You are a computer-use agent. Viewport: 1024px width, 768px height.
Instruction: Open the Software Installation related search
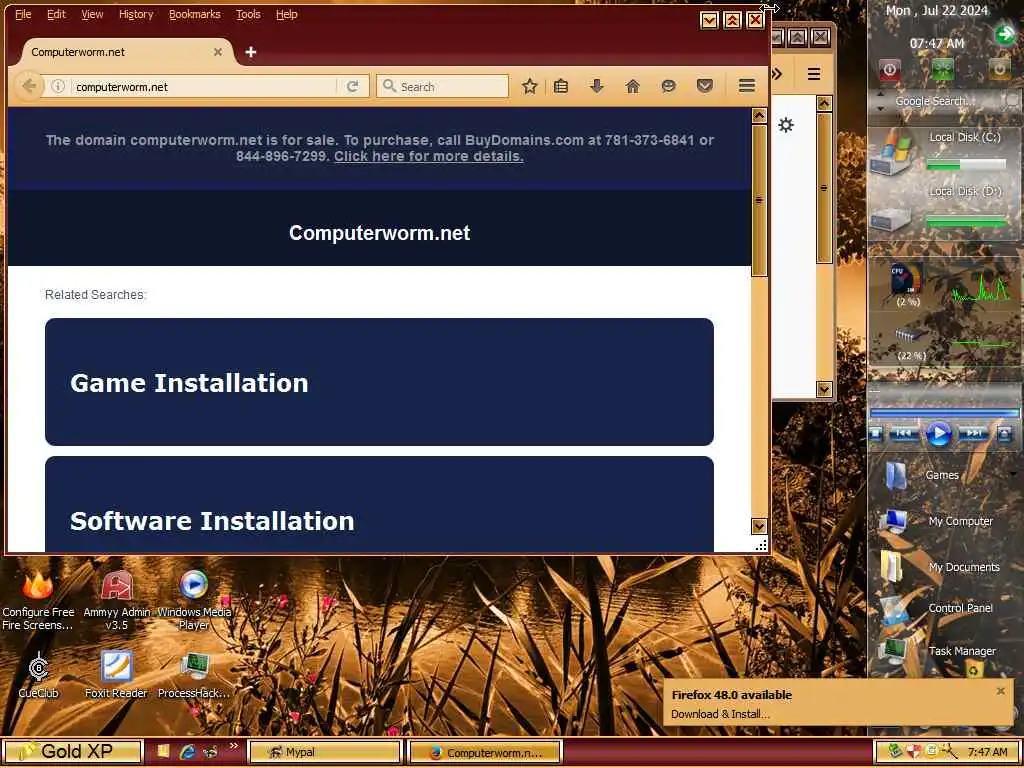coord(379,504)
